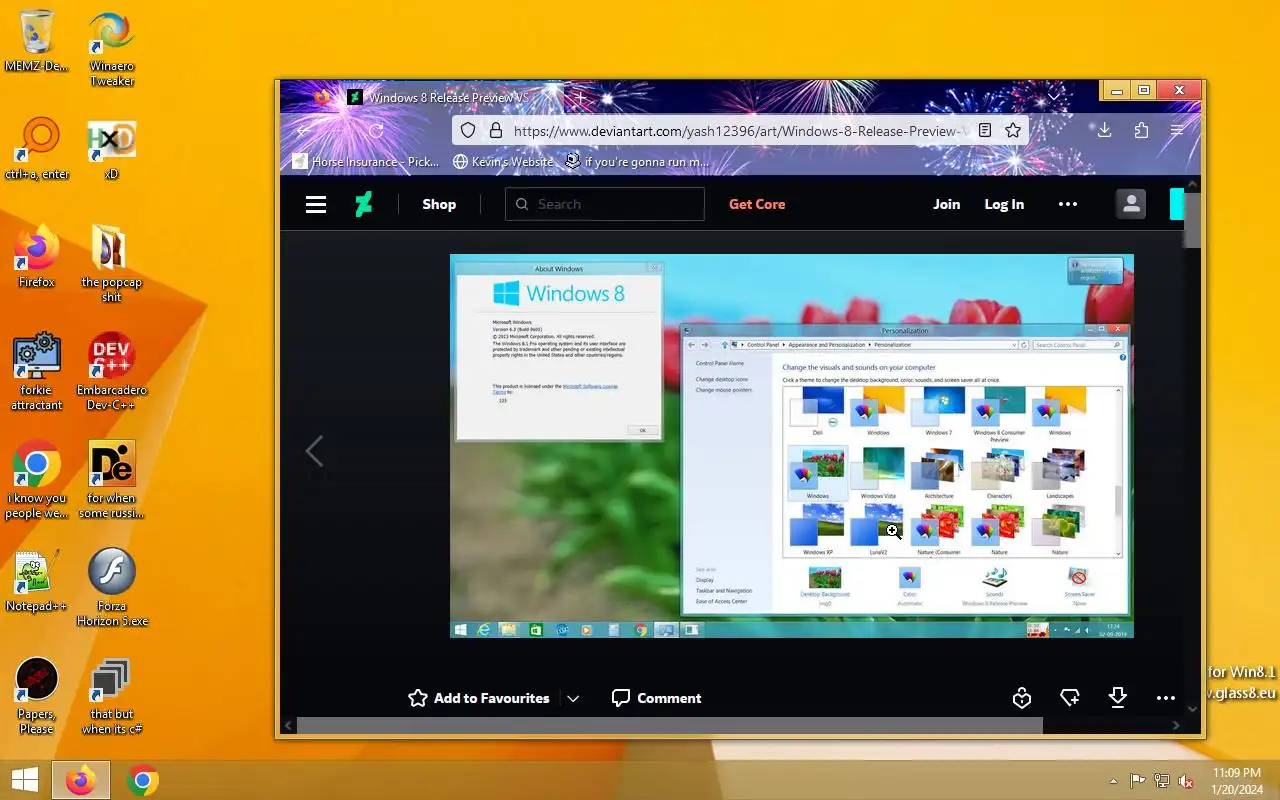Toggle reader view in the address bar
The image size is (1280, 800).
pyautogui.click(x=985, y=131)
